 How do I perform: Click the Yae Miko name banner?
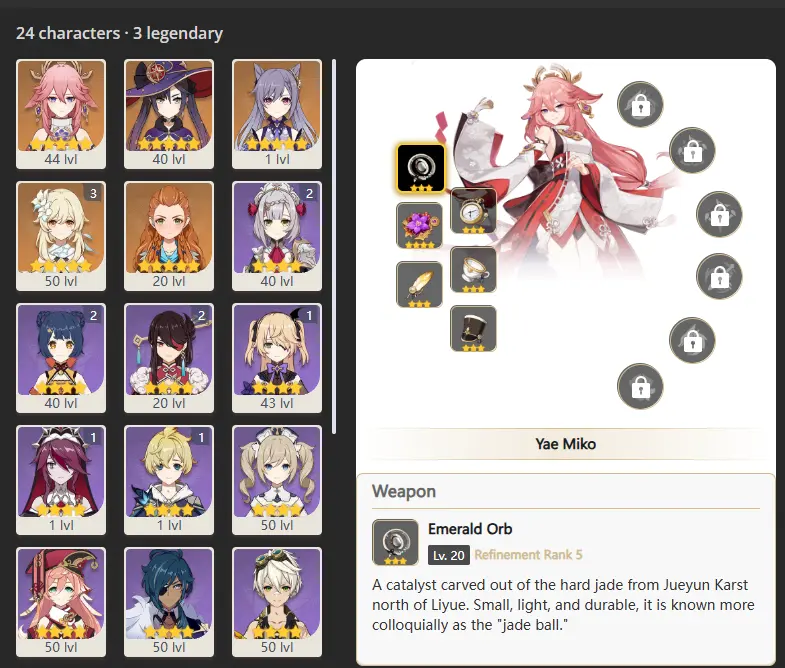(x=566, y=444)
